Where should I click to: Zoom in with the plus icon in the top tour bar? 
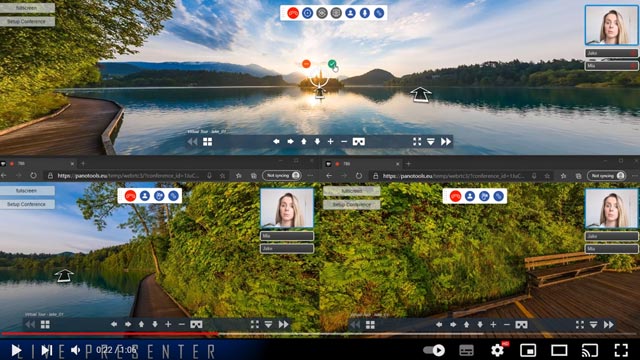click(331, 142)
